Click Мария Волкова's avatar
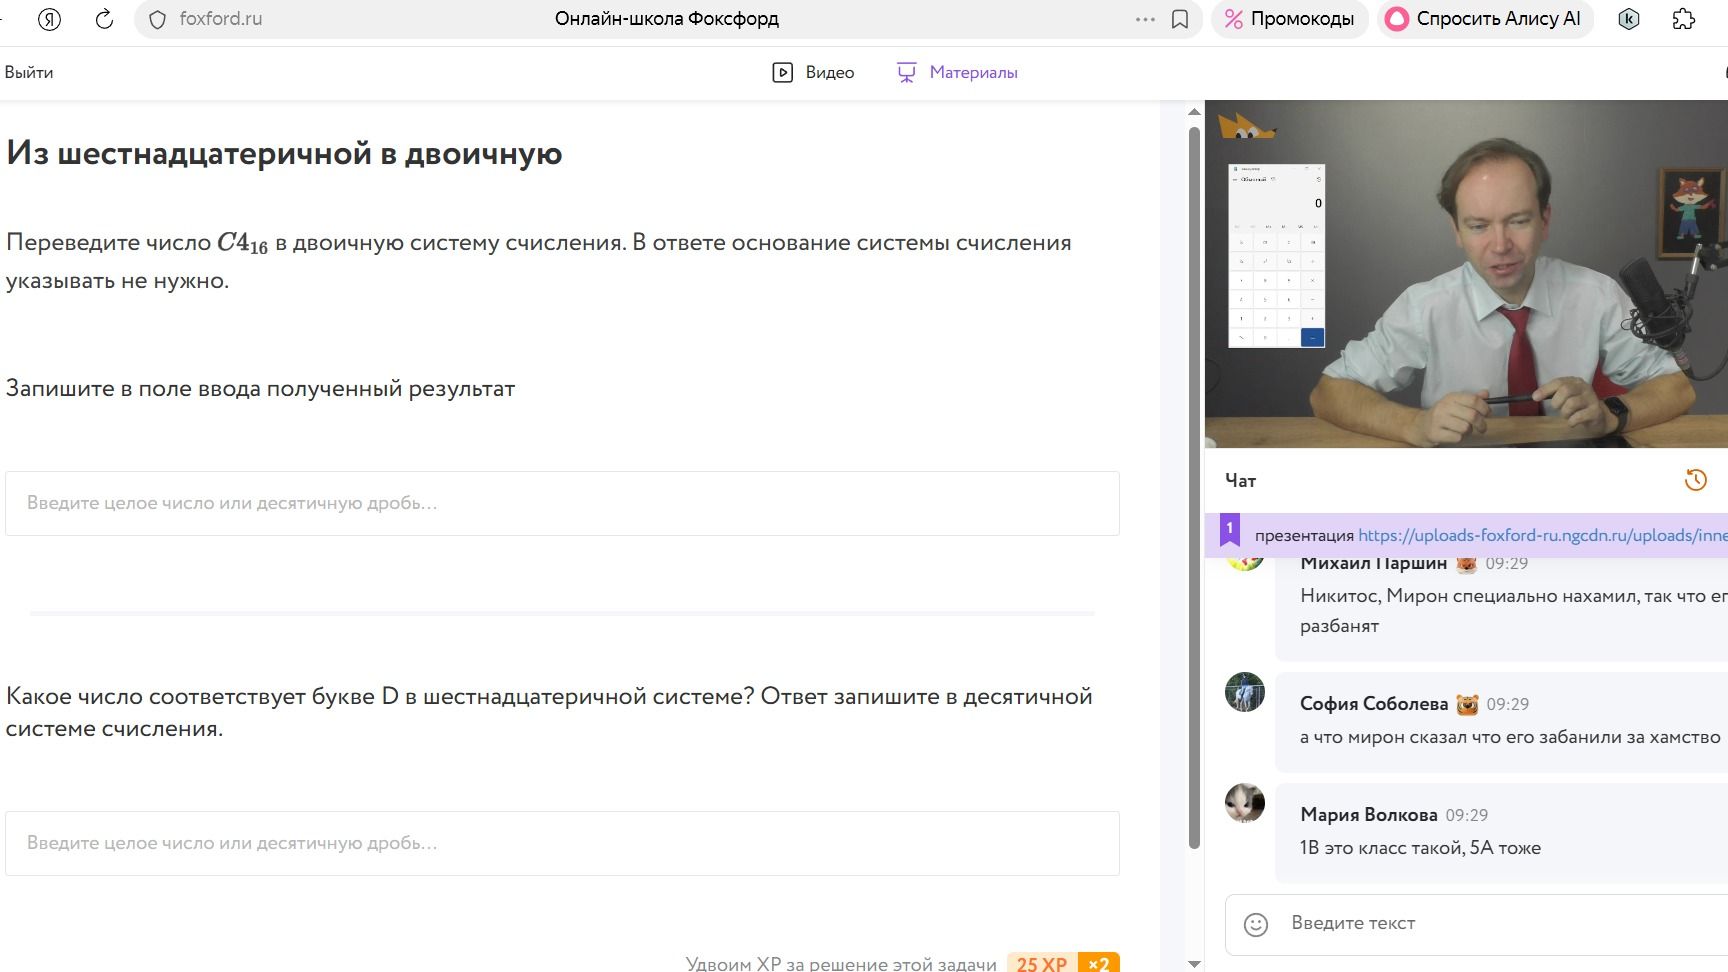This screenshot has height=972, width=1728. (x=1245, y=803)
